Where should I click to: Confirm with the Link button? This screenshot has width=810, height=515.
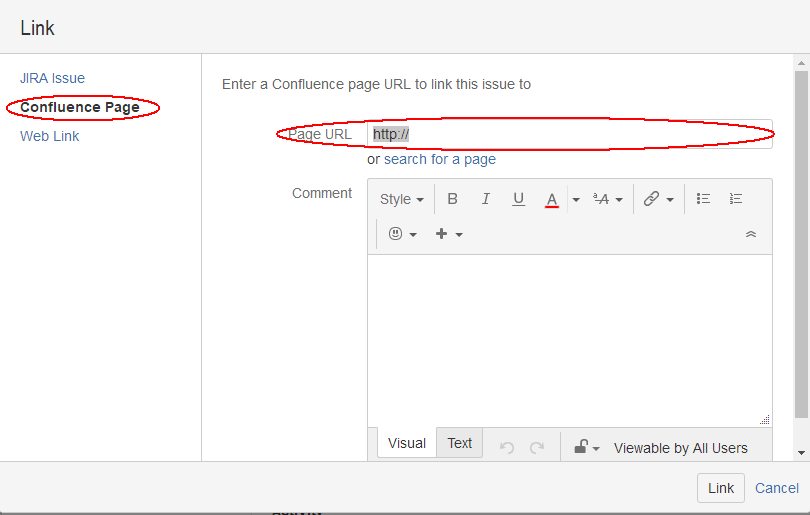[721, 488]
